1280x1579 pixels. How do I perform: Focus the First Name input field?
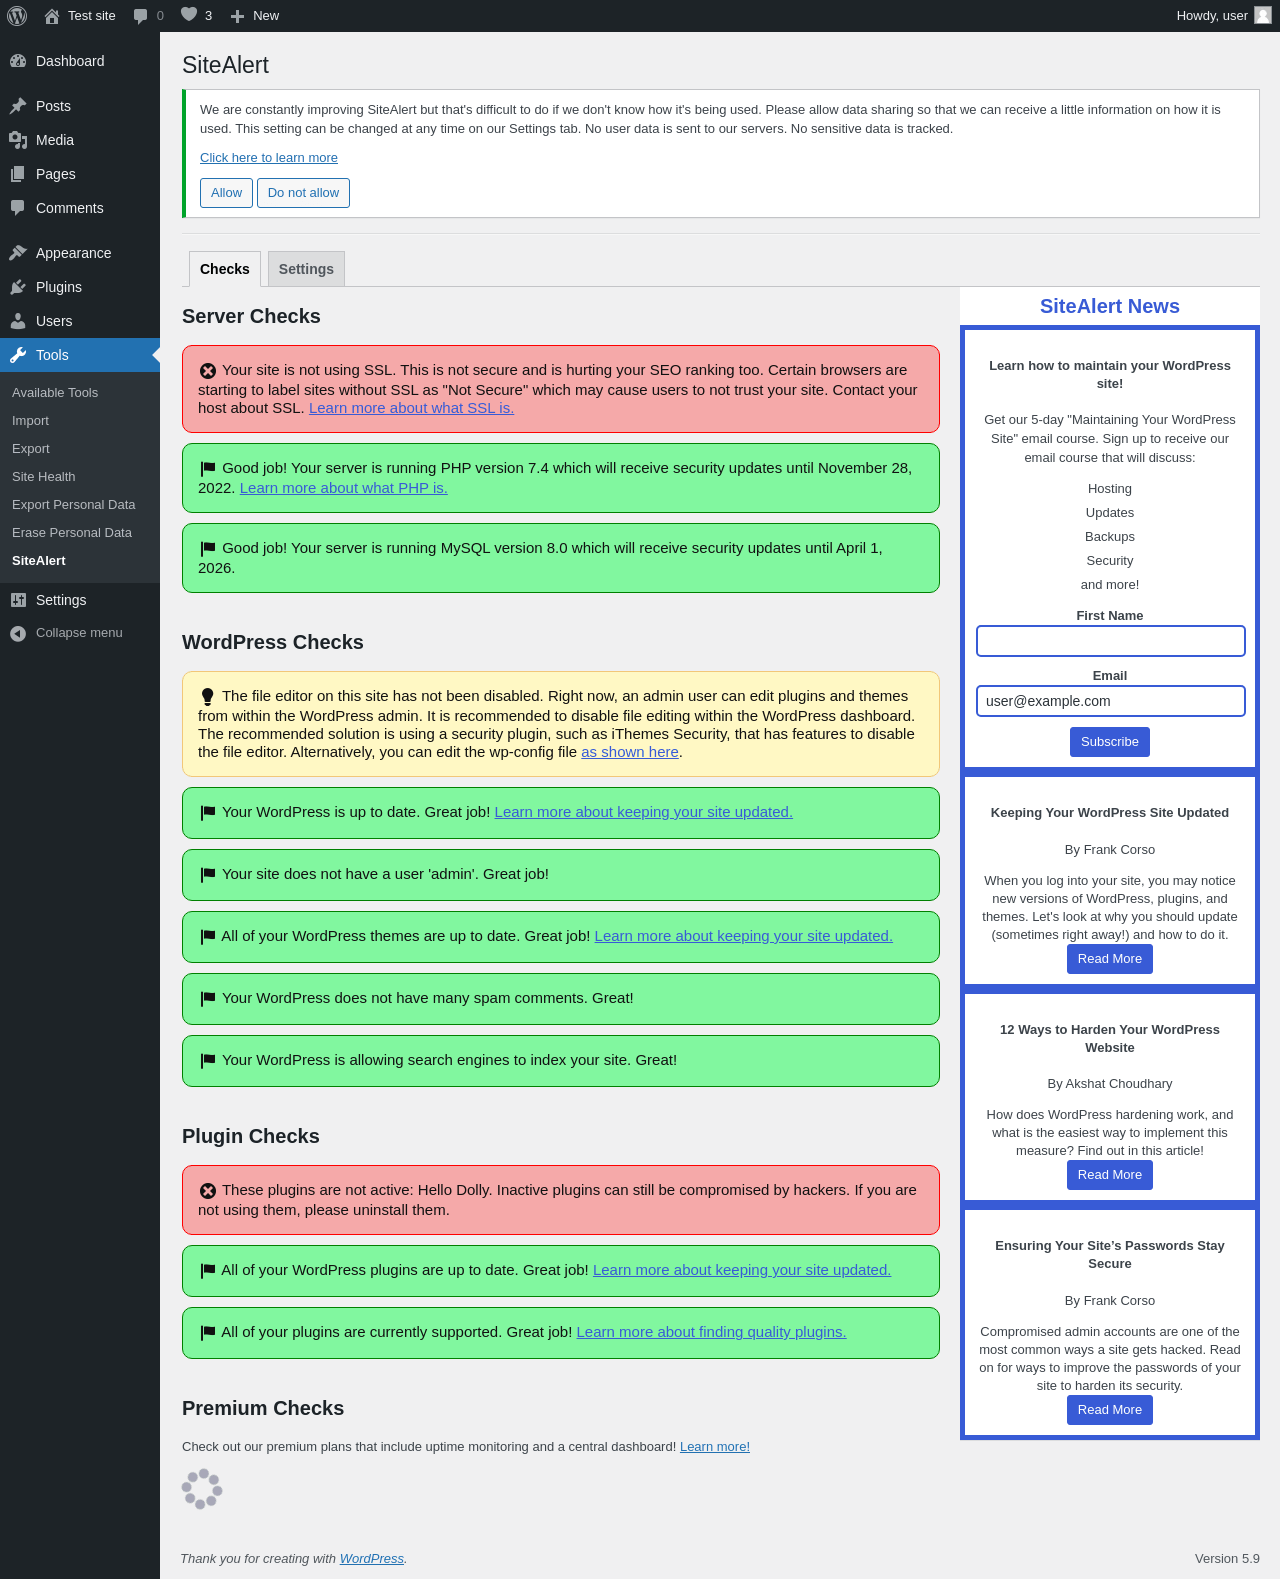coord(1110,641)
